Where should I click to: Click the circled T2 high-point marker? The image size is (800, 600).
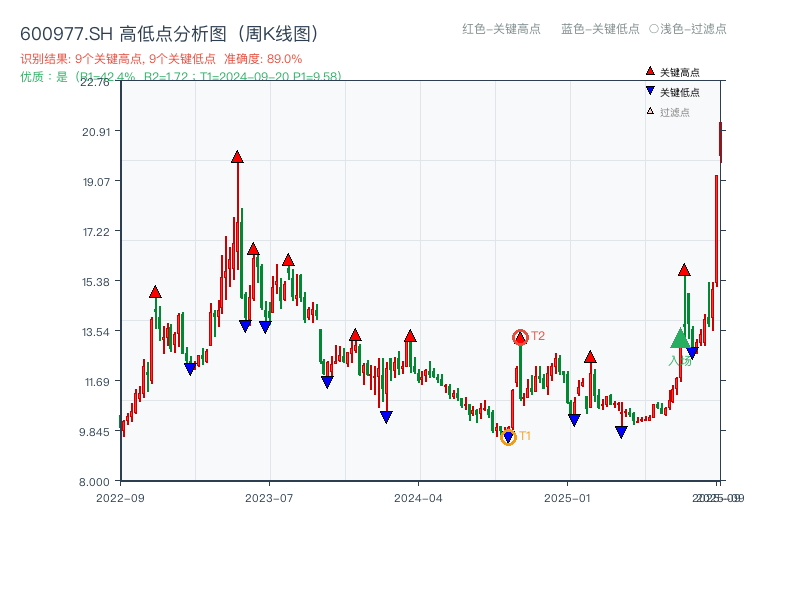[520, 336]
